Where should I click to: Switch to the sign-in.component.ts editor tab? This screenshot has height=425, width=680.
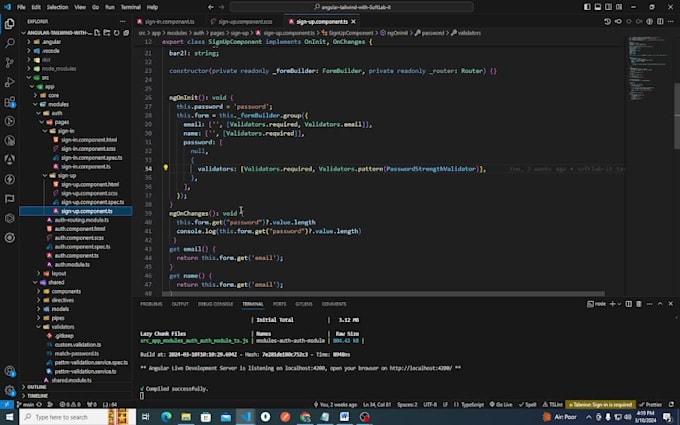tap(169, 21)
